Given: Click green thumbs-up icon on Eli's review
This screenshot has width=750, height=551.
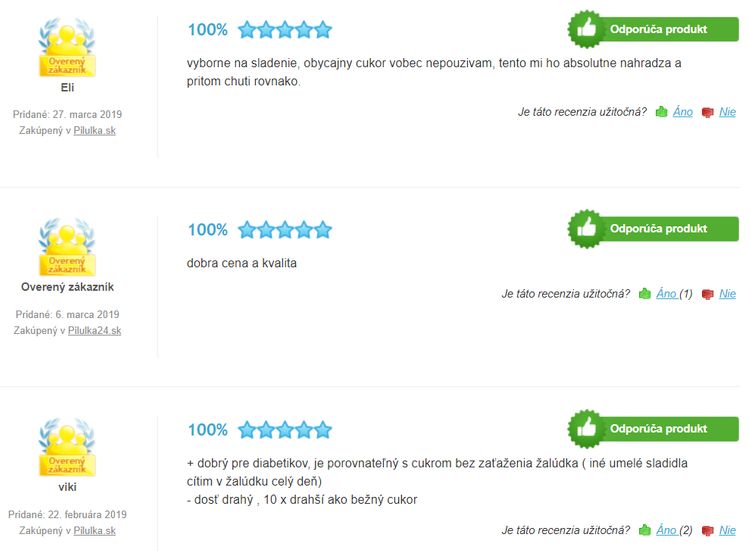Looking at the screenshot, I should click(x=662, y=112).
